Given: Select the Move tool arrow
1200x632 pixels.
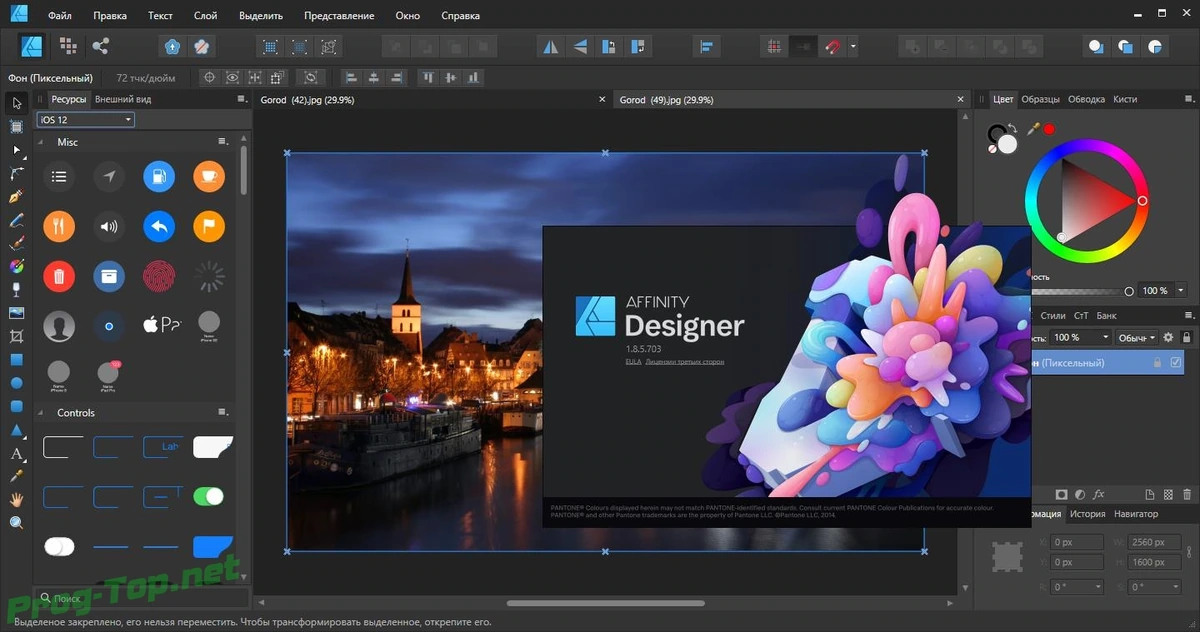Looking at the screenshot, I should coord(17,103).
